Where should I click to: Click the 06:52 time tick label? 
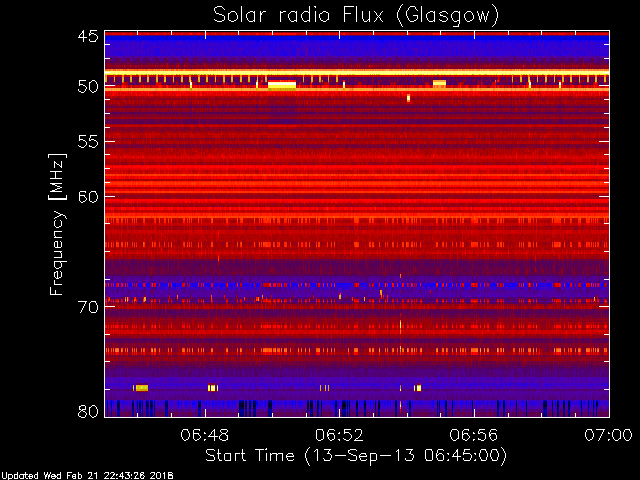tap(339, 435)
